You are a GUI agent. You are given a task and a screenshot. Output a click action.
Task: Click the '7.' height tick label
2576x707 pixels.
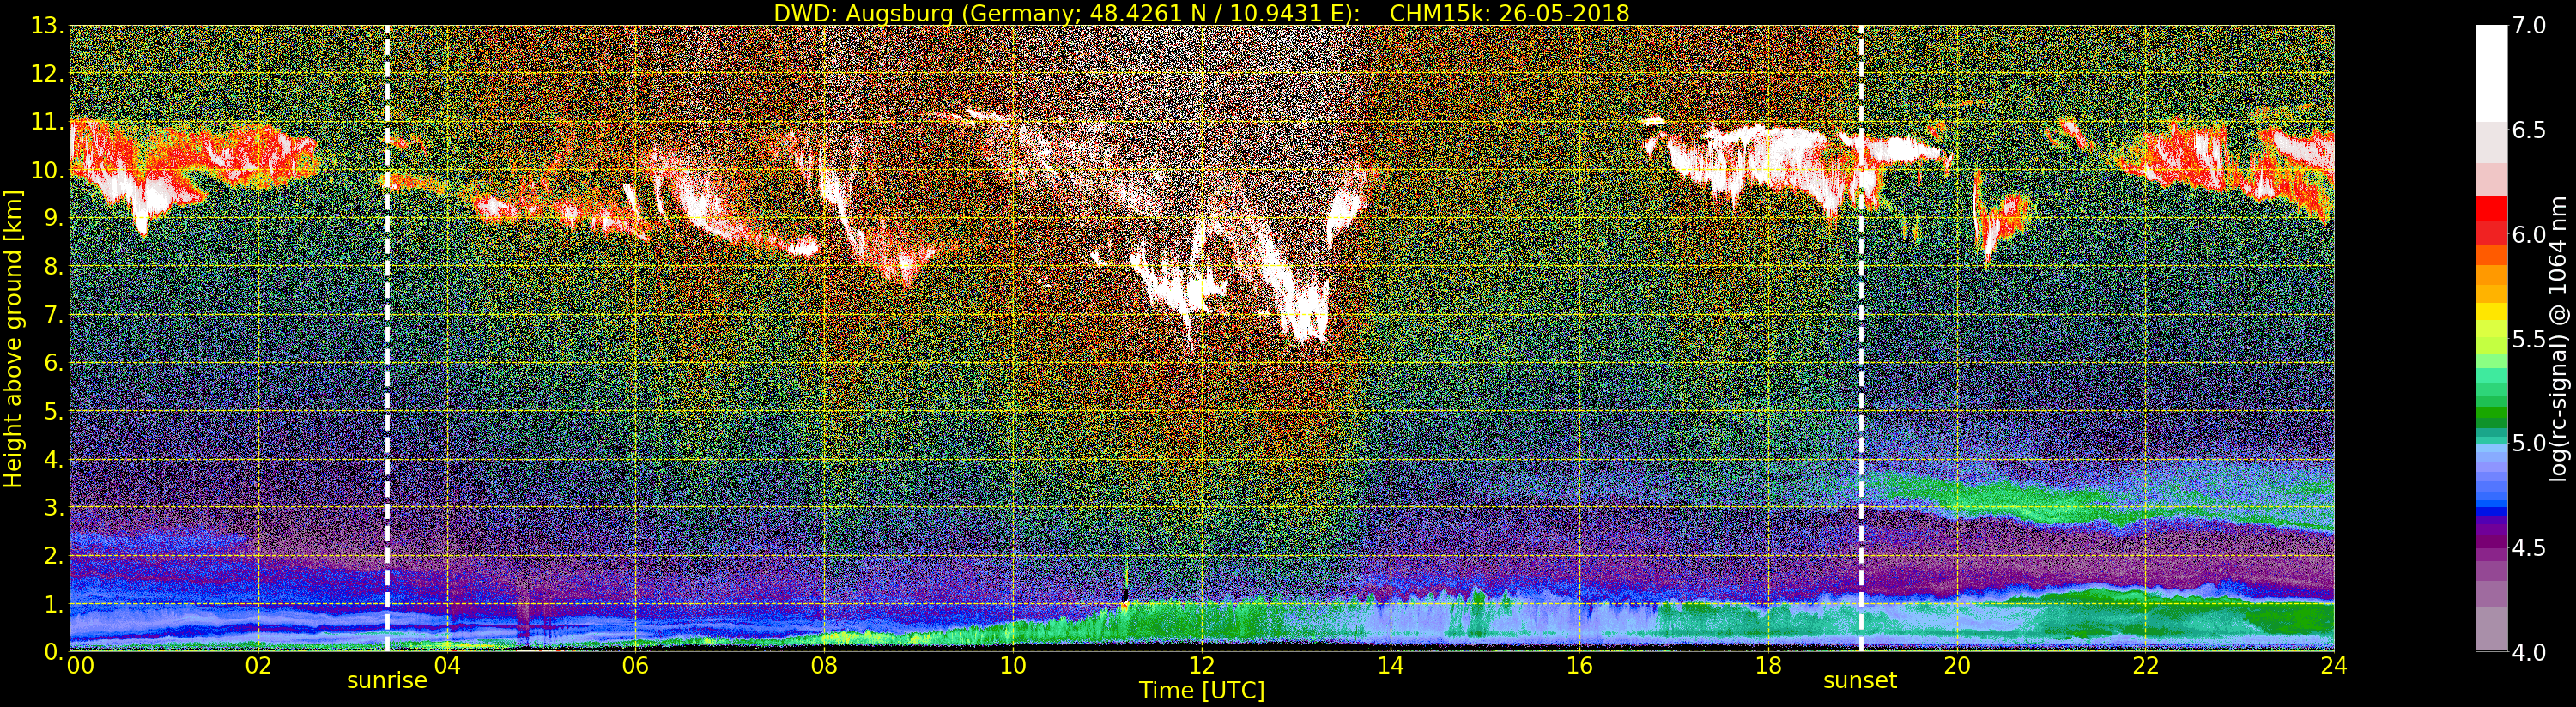coord(54,315)
